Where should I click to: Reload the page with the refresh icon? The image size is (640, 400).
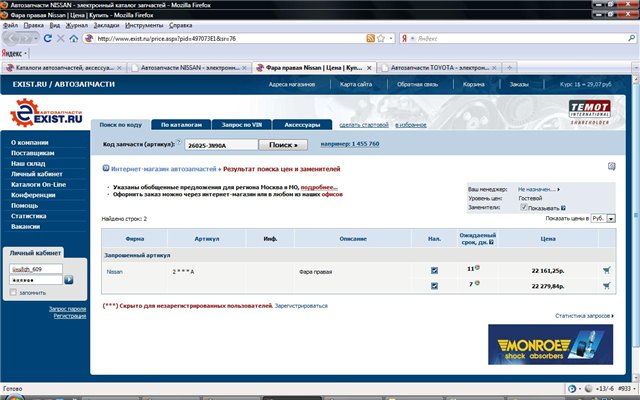(x=47, y=38)
